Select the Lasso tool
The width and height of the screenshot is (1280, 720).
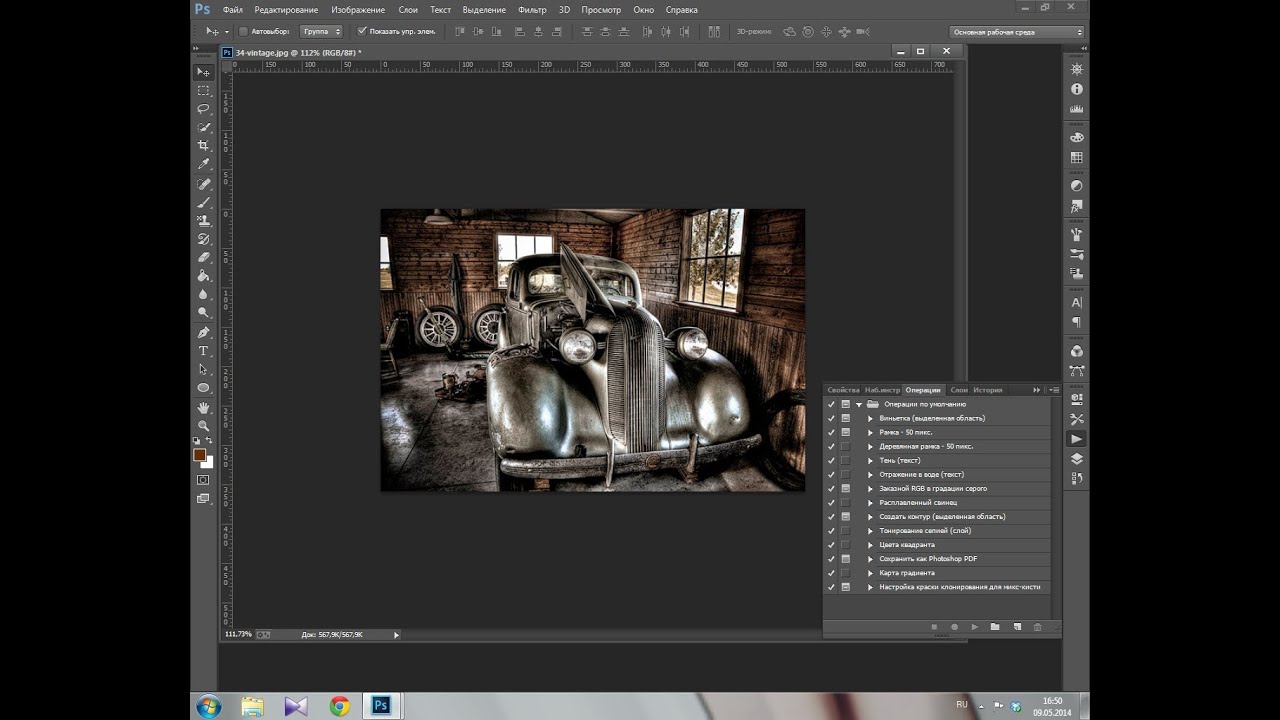pyautogui.click(x=204, y=109)
